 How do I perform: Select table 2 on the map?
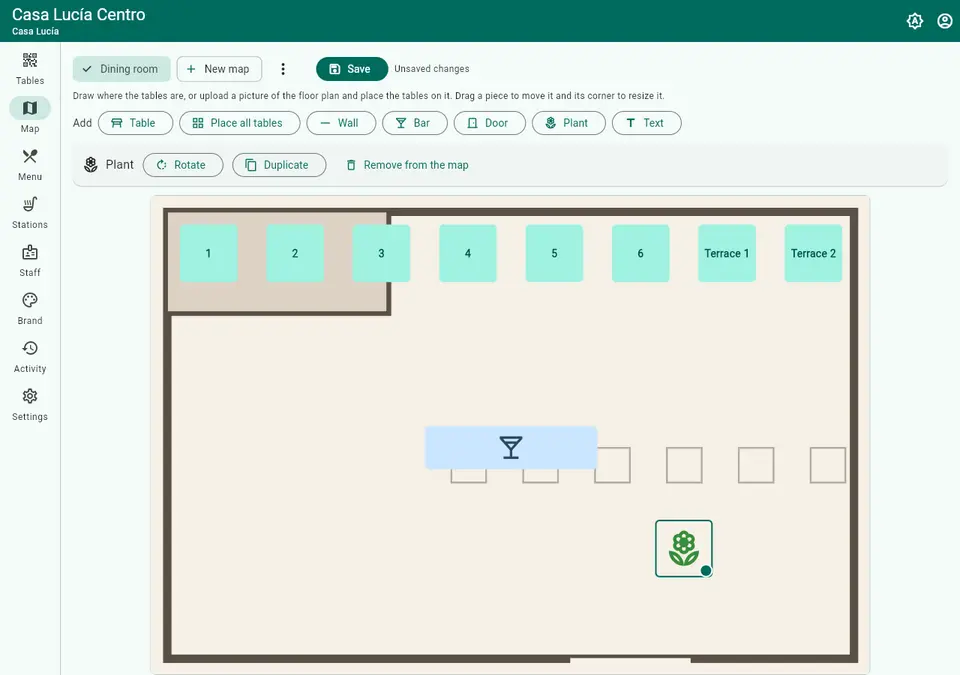pyautogui.click(x=295, y=254)
